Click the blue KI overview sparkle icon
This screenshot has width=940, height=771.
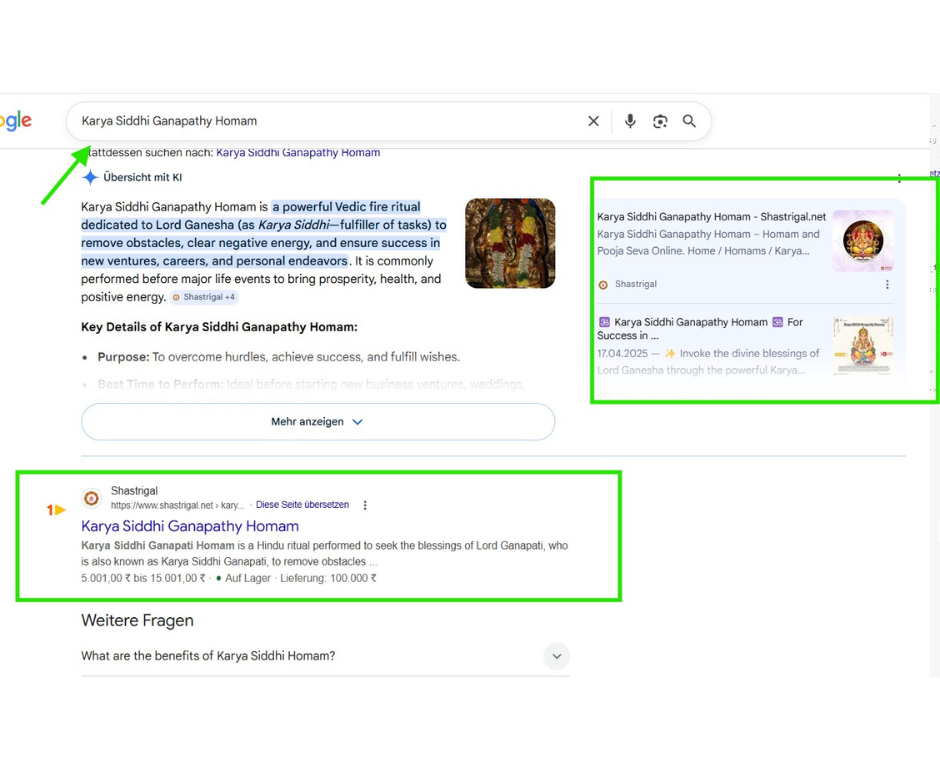90,177
